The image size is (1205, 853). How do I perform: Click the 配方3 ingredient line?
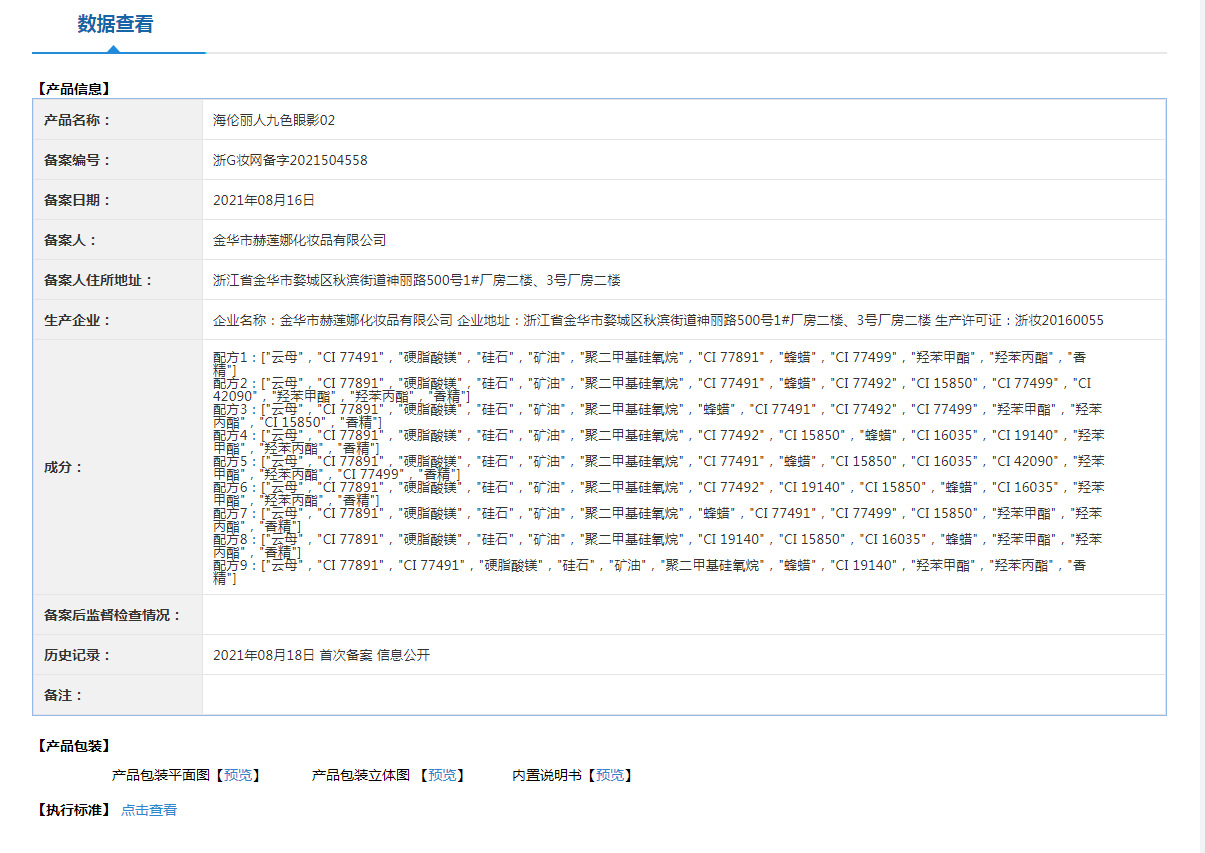[x=658, y=415]
